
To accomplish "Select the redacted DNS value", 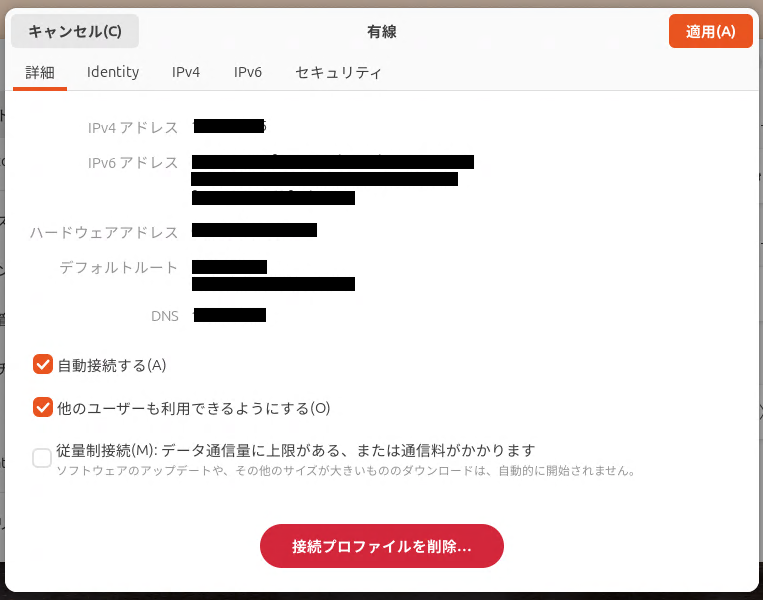I will click(229, 315).
